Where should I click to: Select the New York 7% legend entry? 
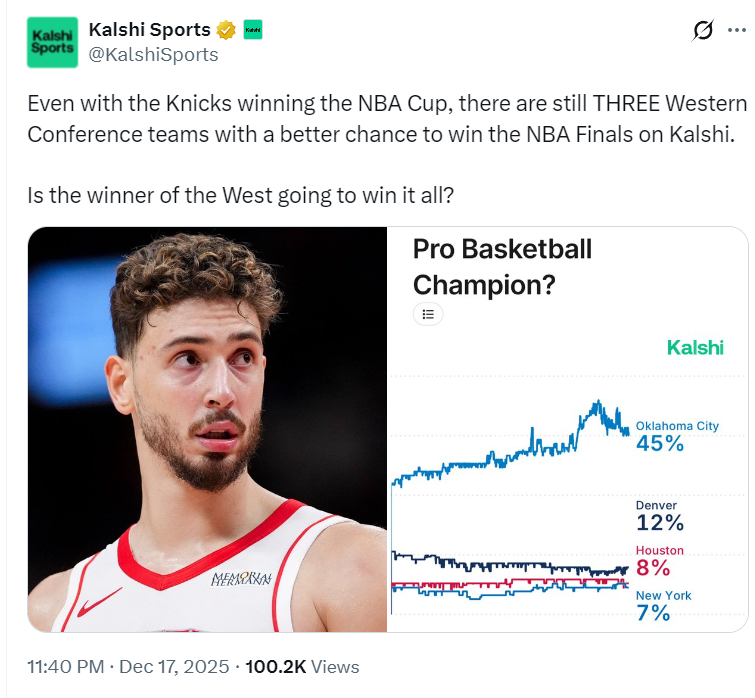point(663,606)
